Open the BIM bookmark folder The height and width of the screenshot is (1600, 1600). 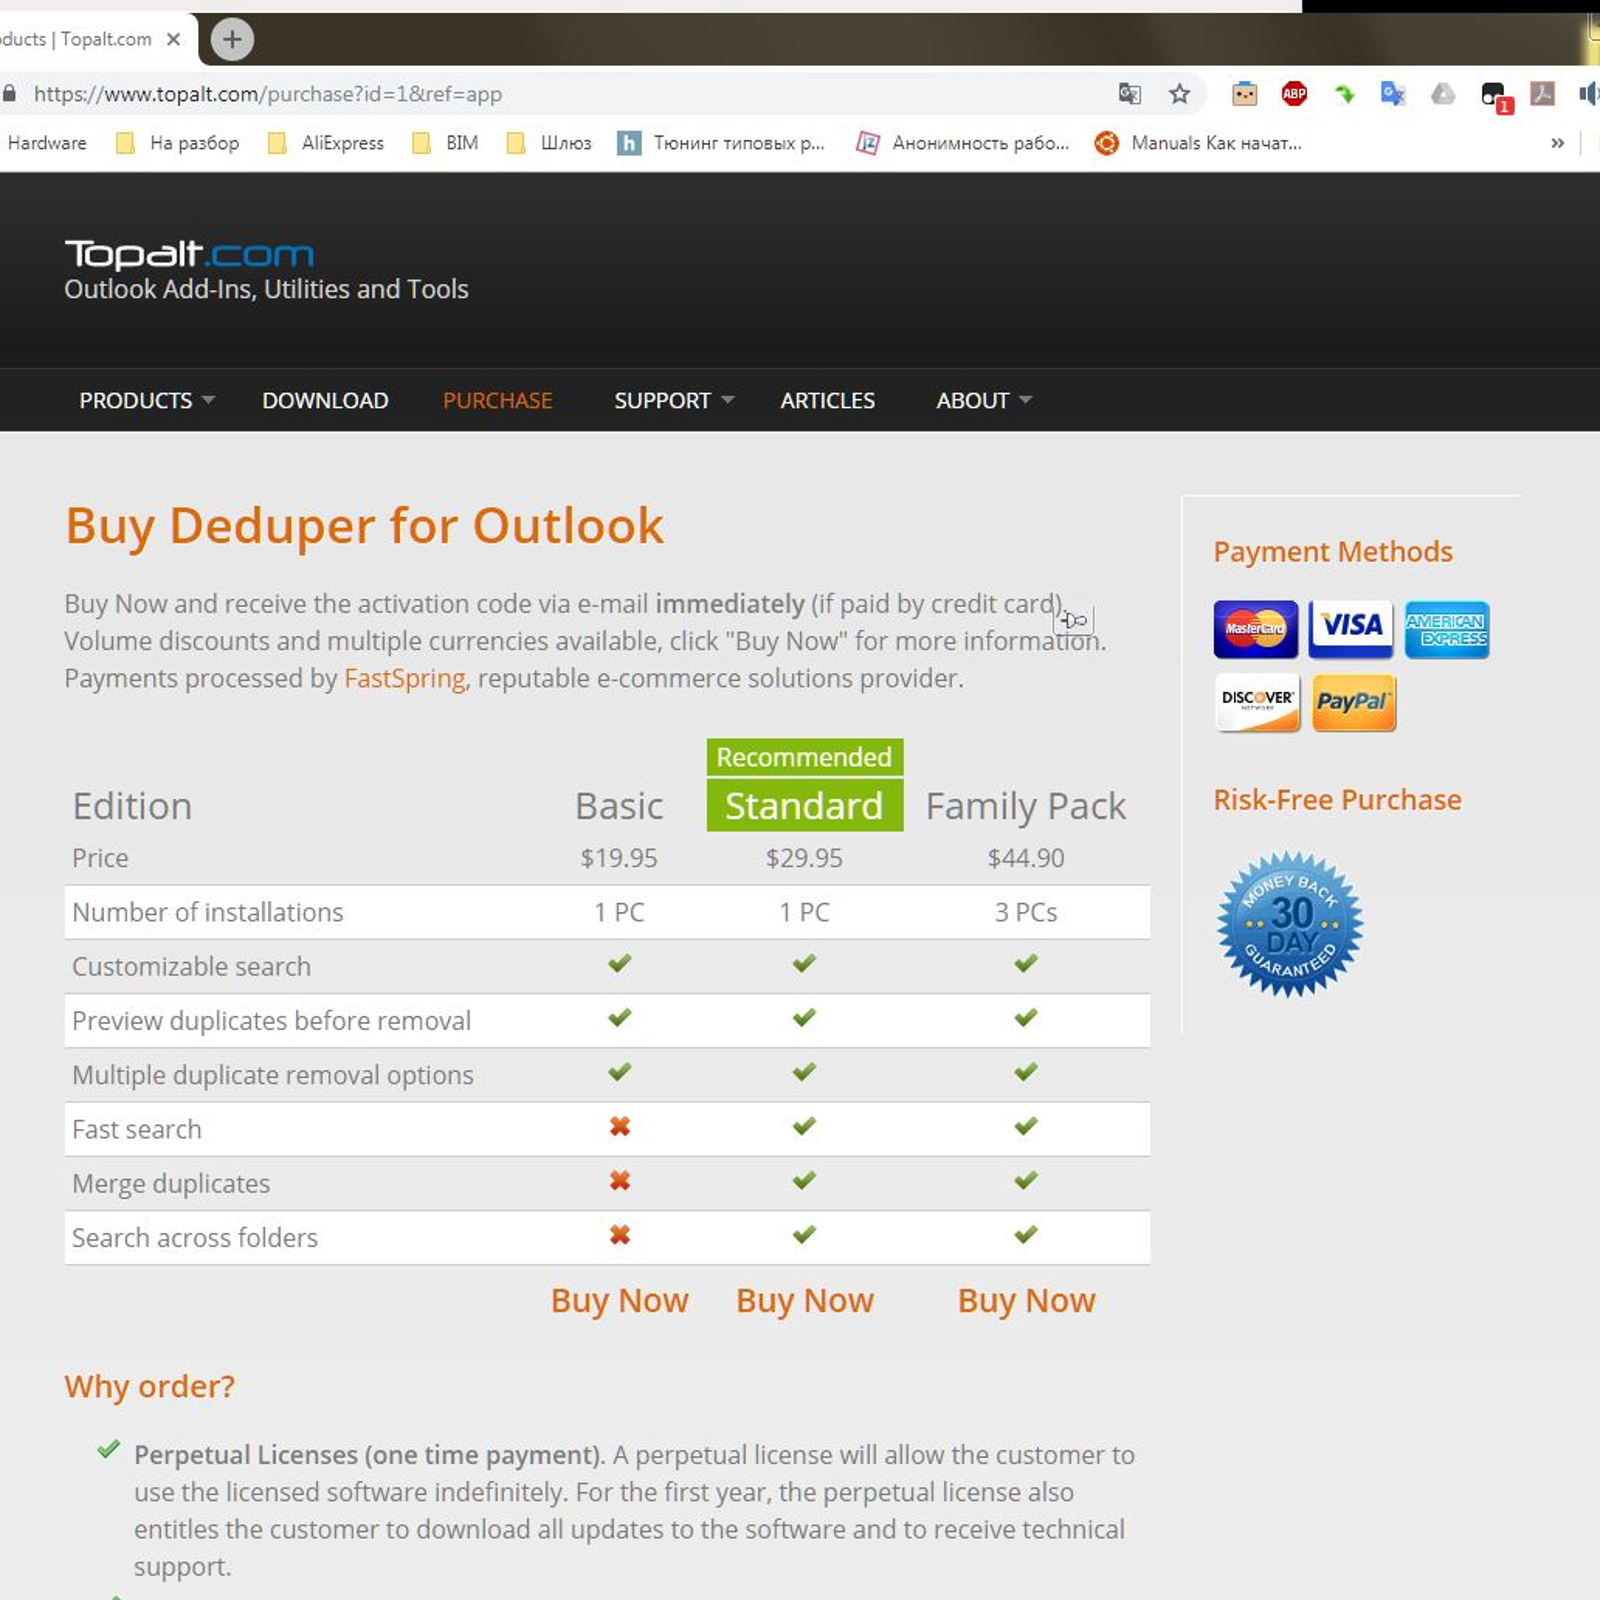click(445, 143)
